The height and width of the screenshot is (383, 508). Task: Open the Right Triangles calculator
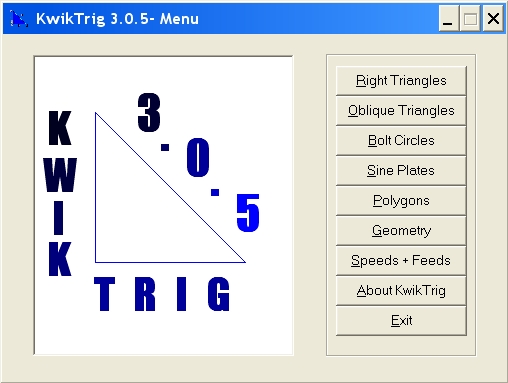click(x=401, y=81)
